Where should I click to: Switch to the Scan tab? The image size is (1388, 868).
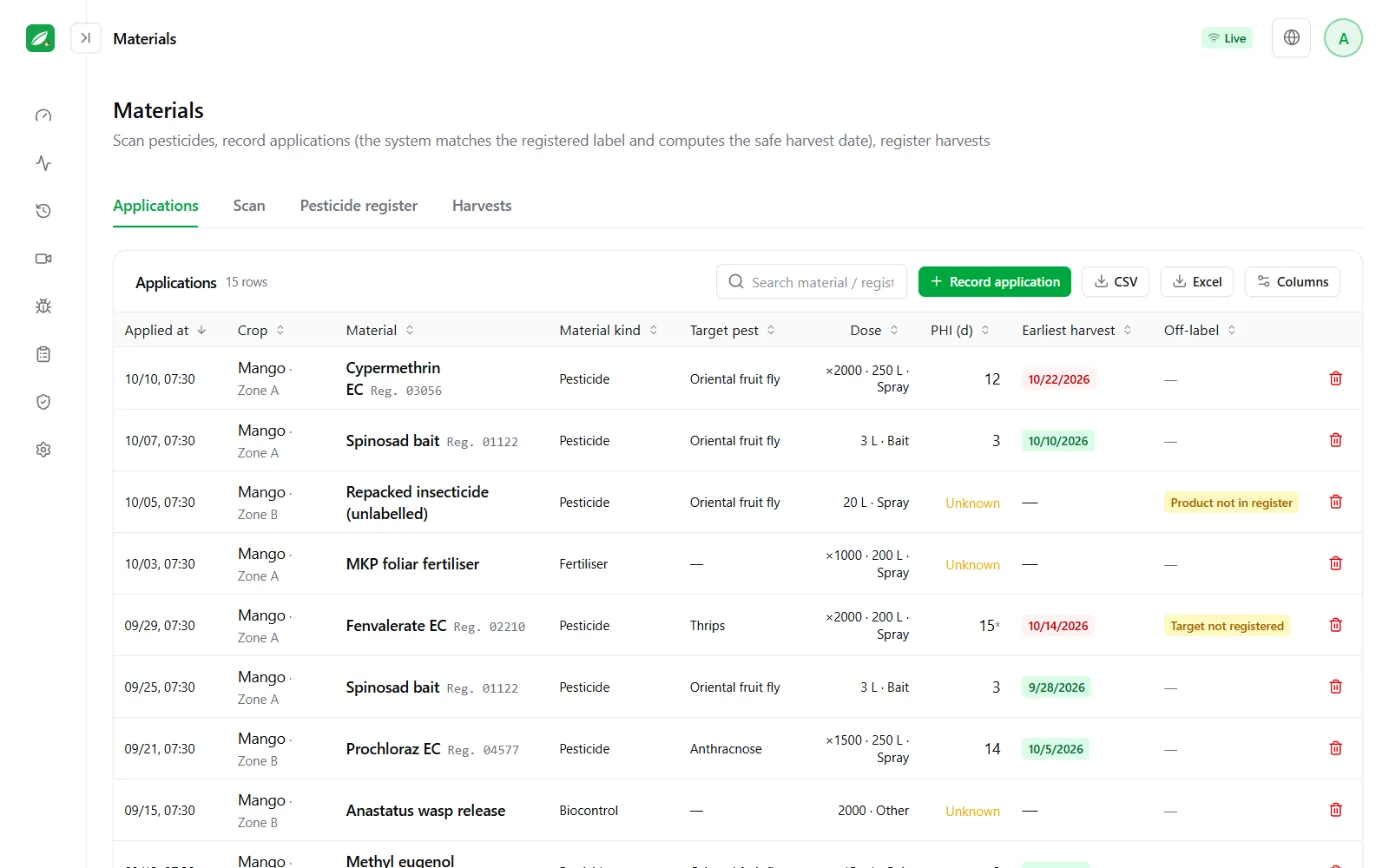249,205
